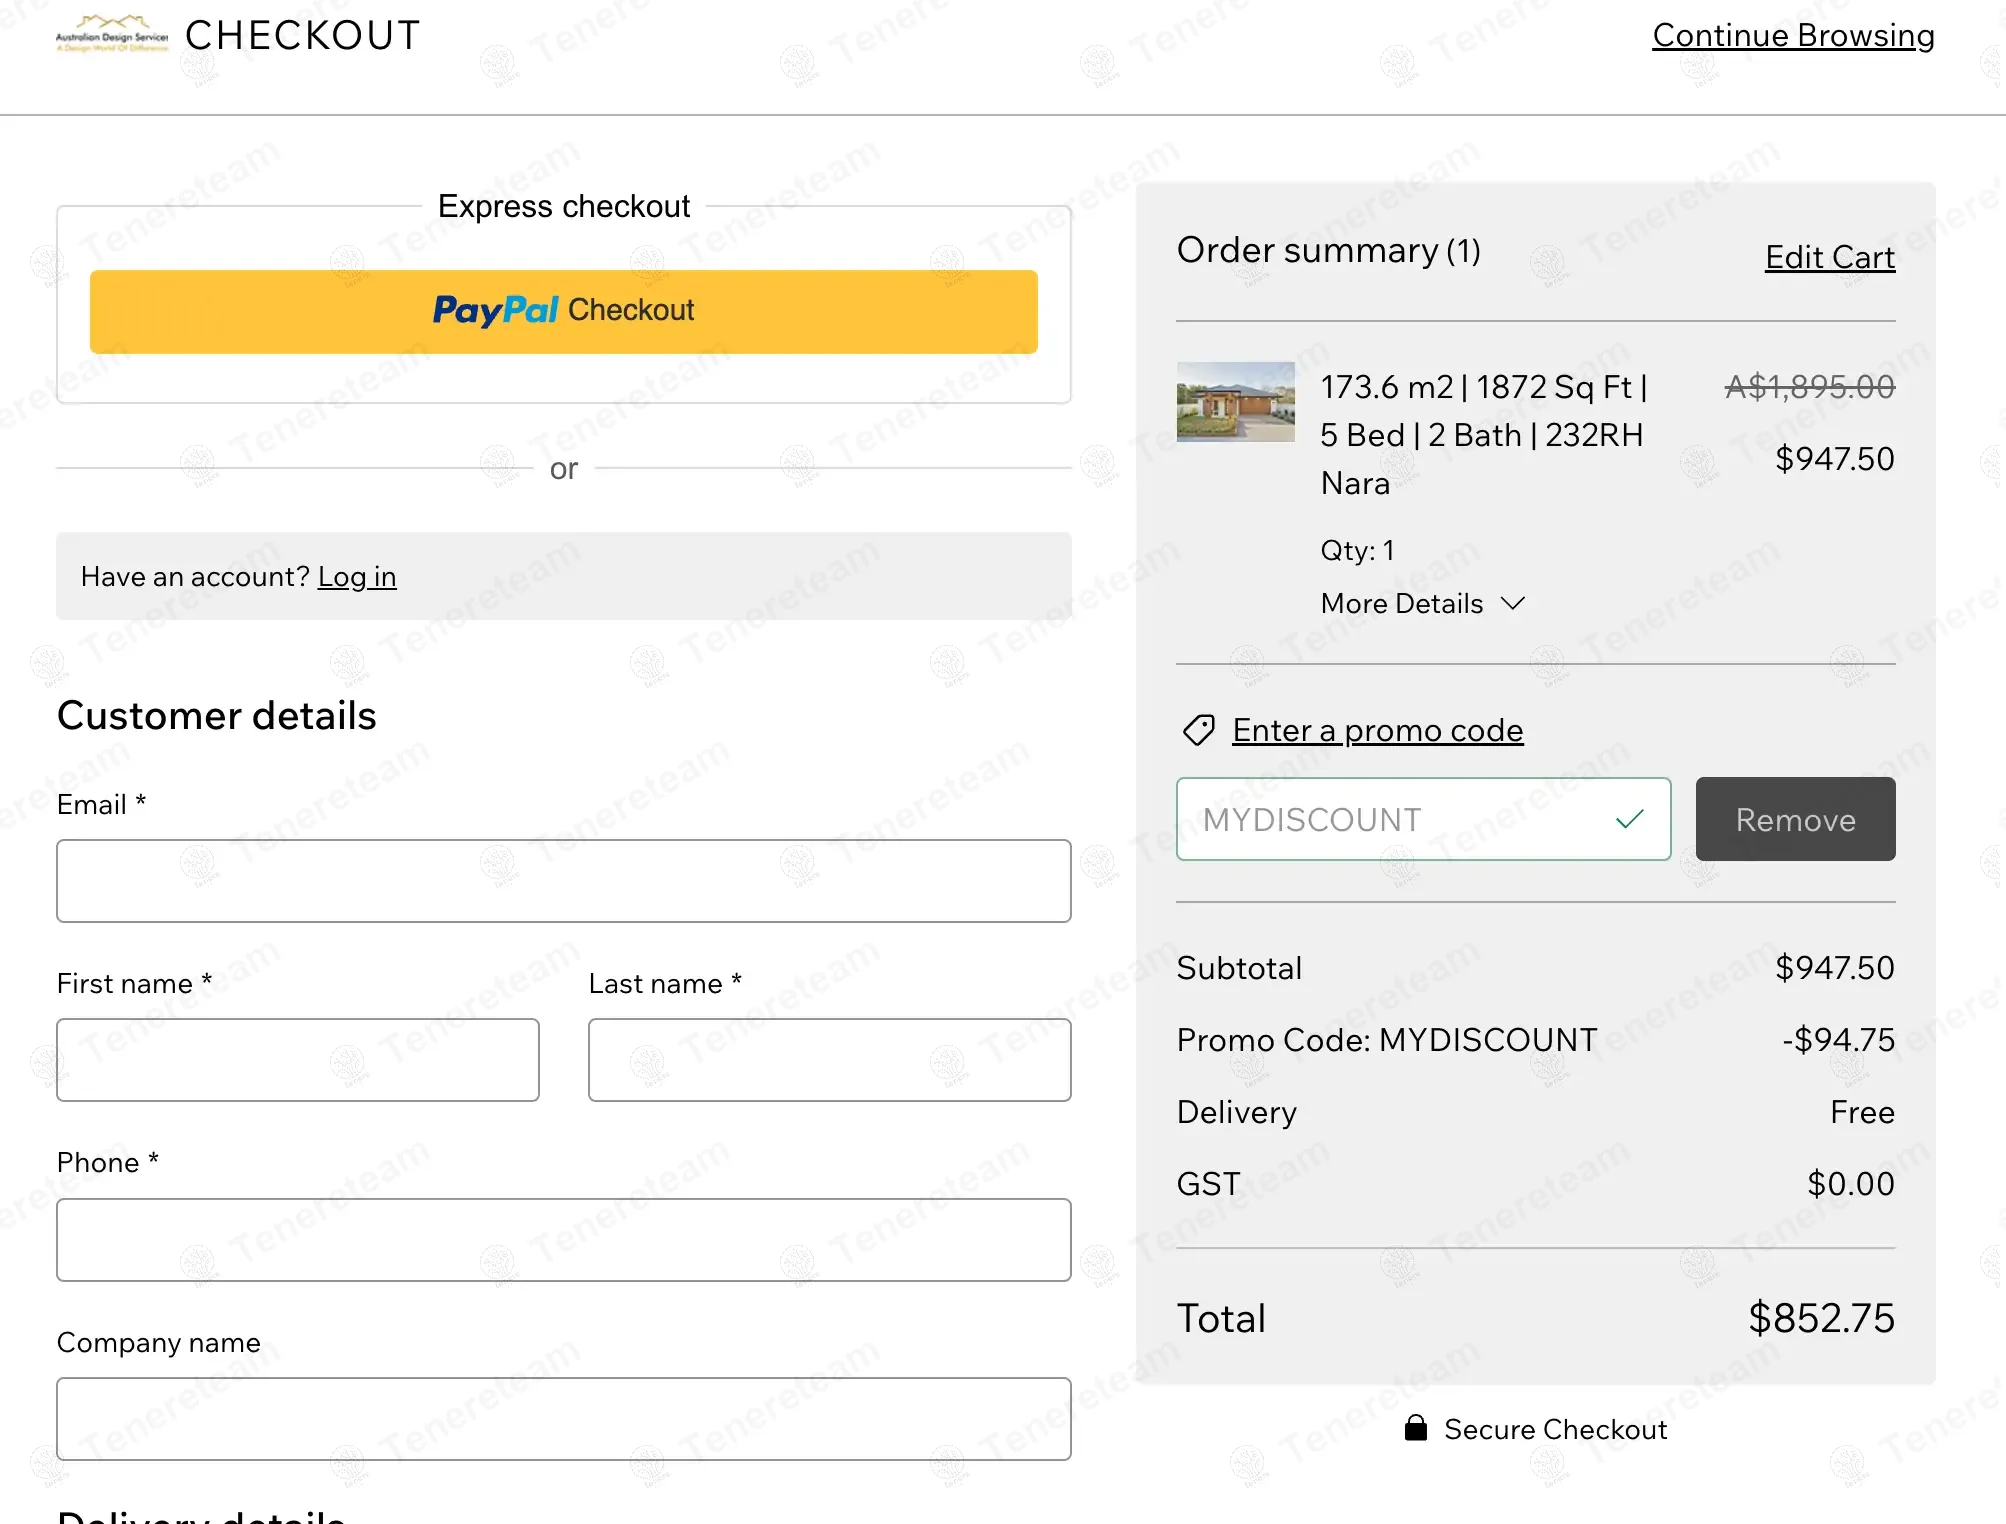This screenshot has height=1524, width=2006.
Task: Click the GST value $0.00
Action: click(1850, 1184)
